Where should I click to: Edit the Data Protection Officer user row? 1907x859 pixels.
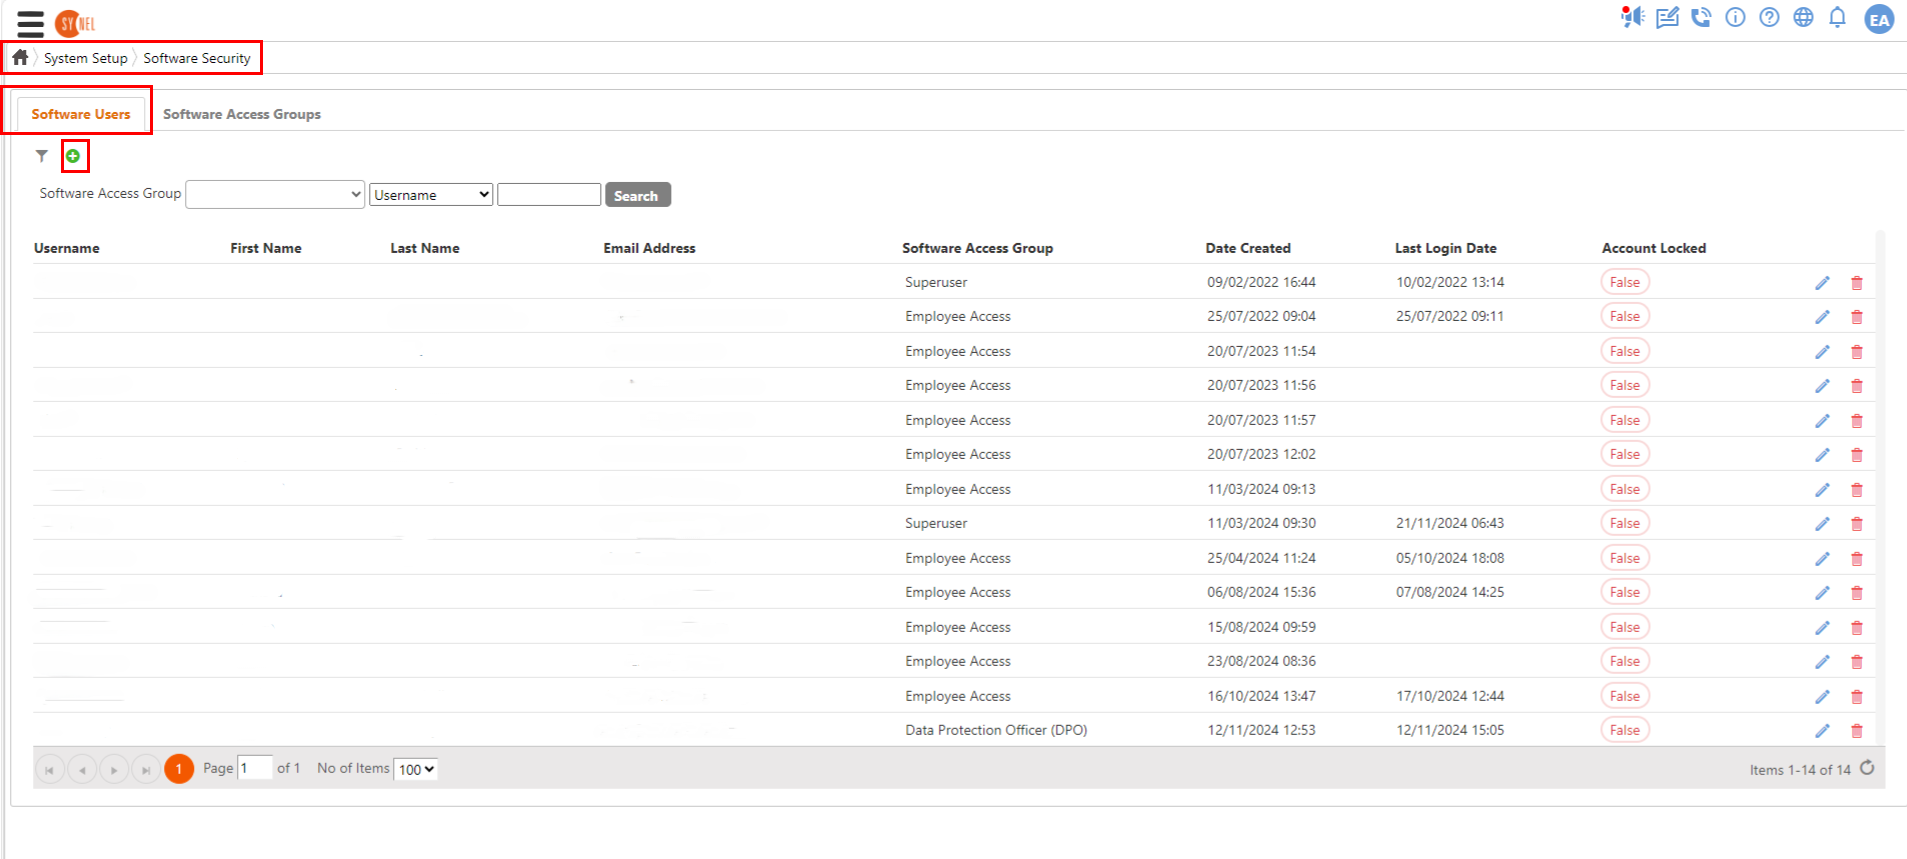[1822, 731]
